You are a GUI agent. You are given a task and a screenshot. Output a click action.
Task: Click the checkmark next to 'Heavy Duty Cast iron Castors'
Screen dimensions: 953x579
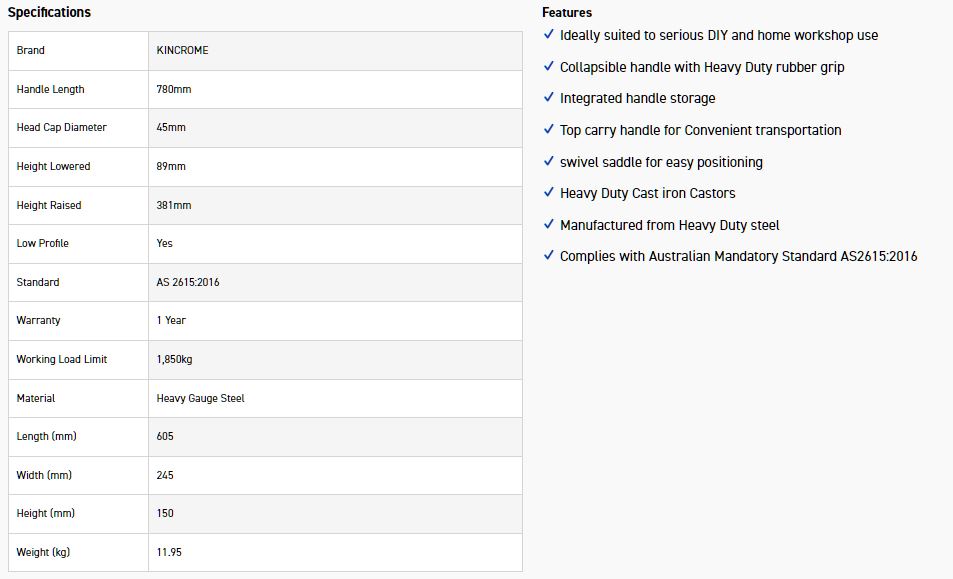[548, 193]
